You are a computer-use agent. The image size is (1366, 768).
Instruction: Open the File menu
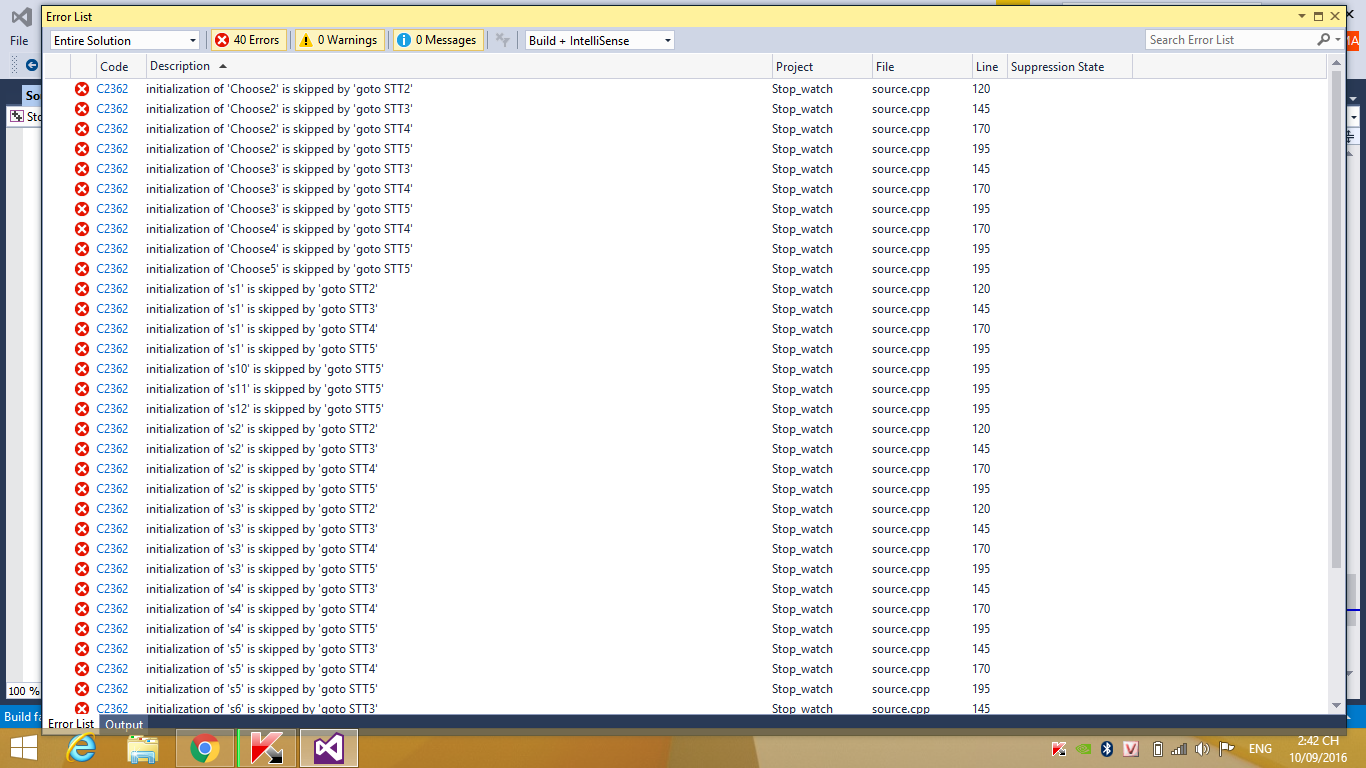coord(19,41)
